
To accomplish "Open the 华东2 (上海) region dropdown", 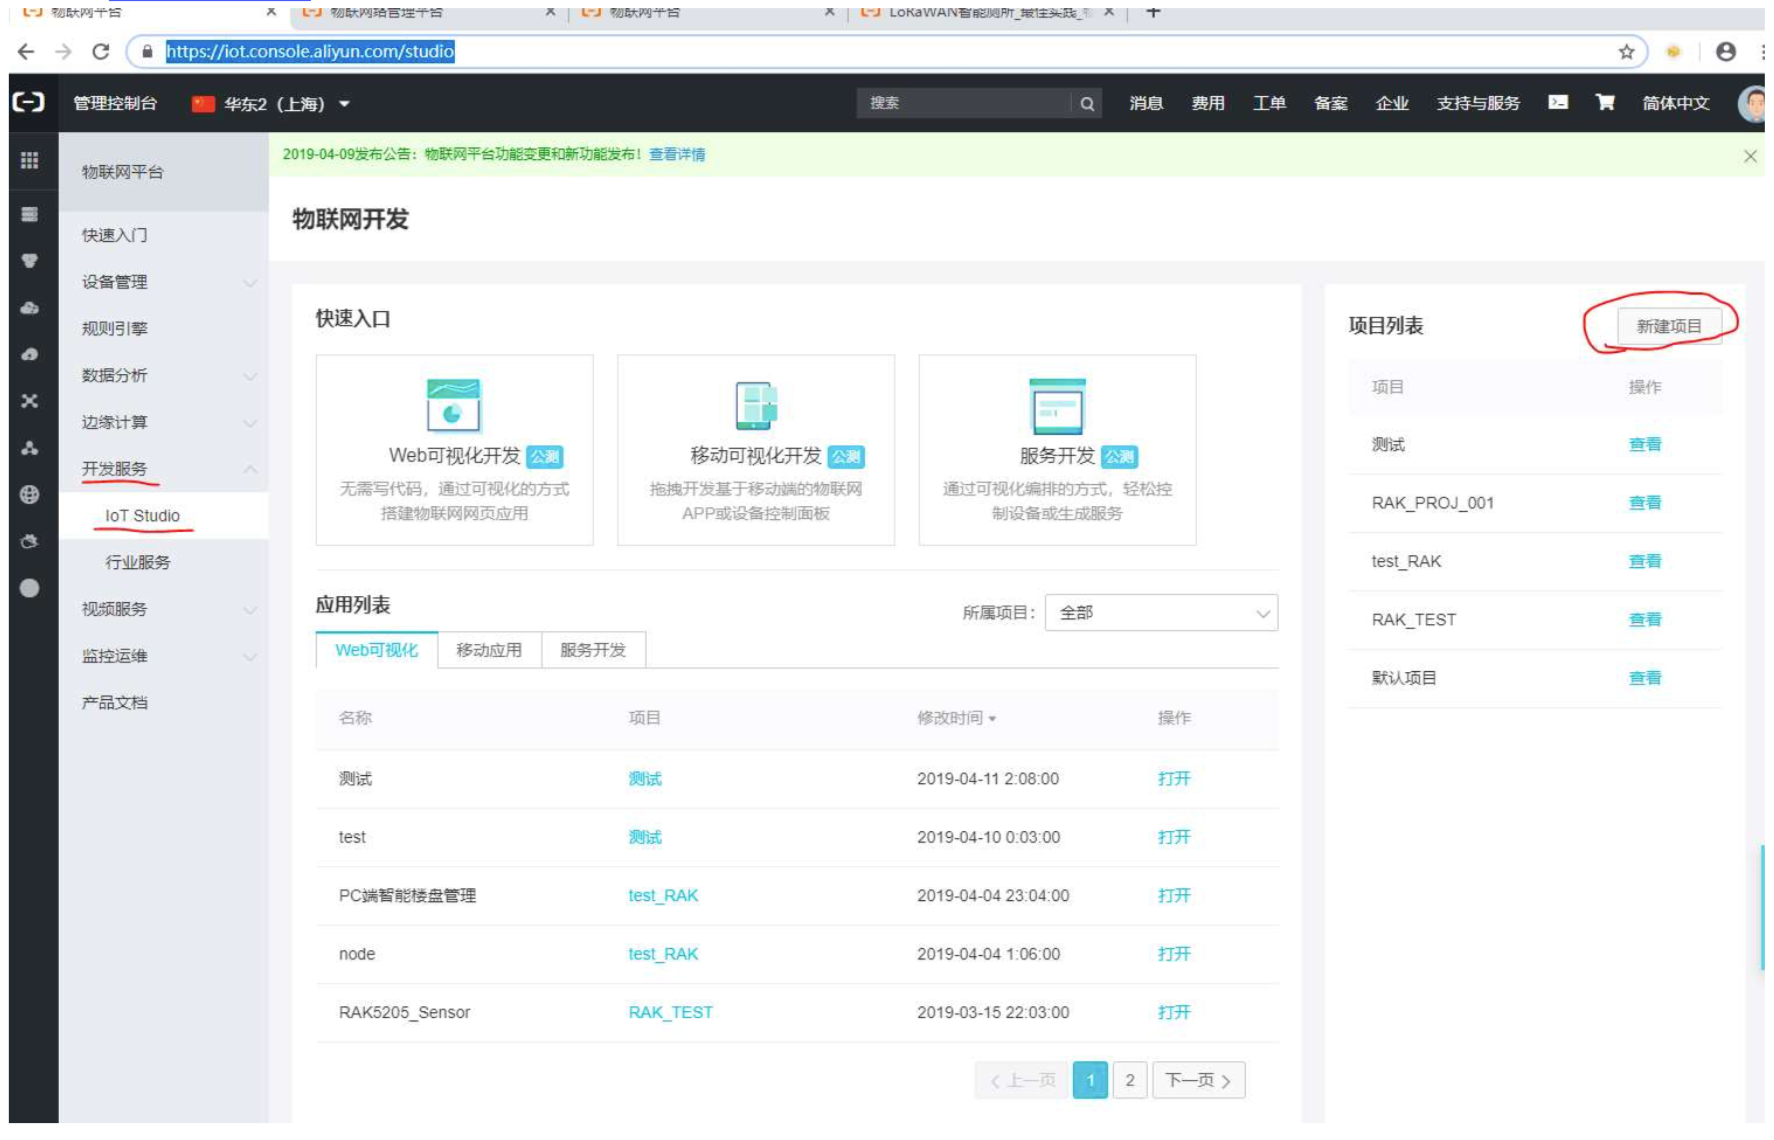I will tap(267, 103).
